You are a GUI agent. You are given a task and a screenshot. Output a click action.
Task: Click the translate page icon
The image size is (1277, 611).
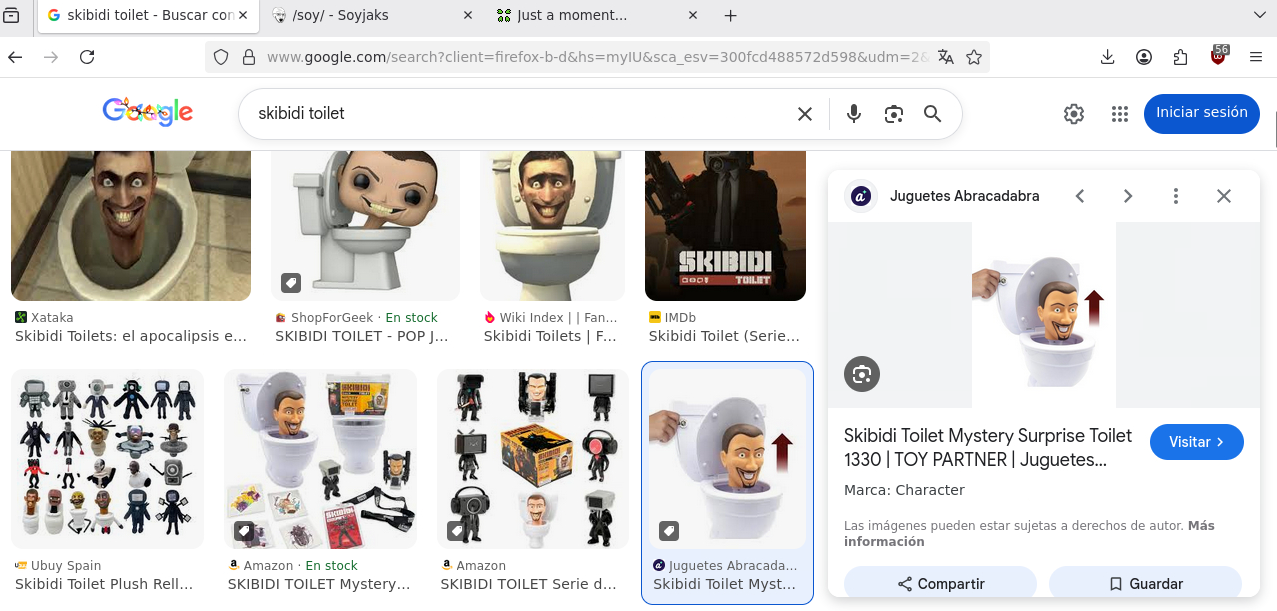click(945, 57)
